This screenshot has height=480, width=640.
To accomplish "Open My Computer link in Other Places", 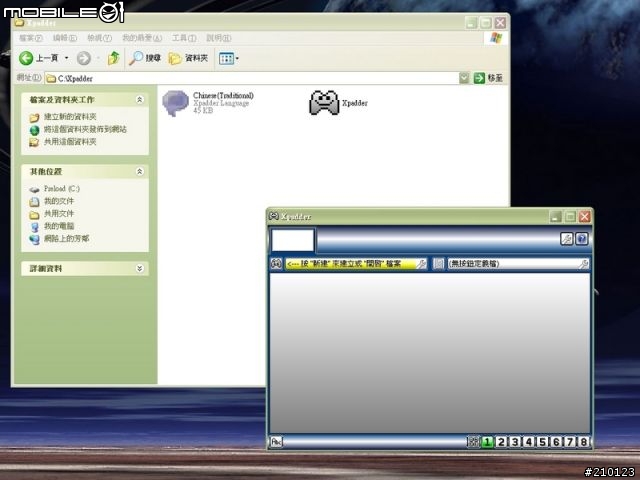I will [59, 226].
